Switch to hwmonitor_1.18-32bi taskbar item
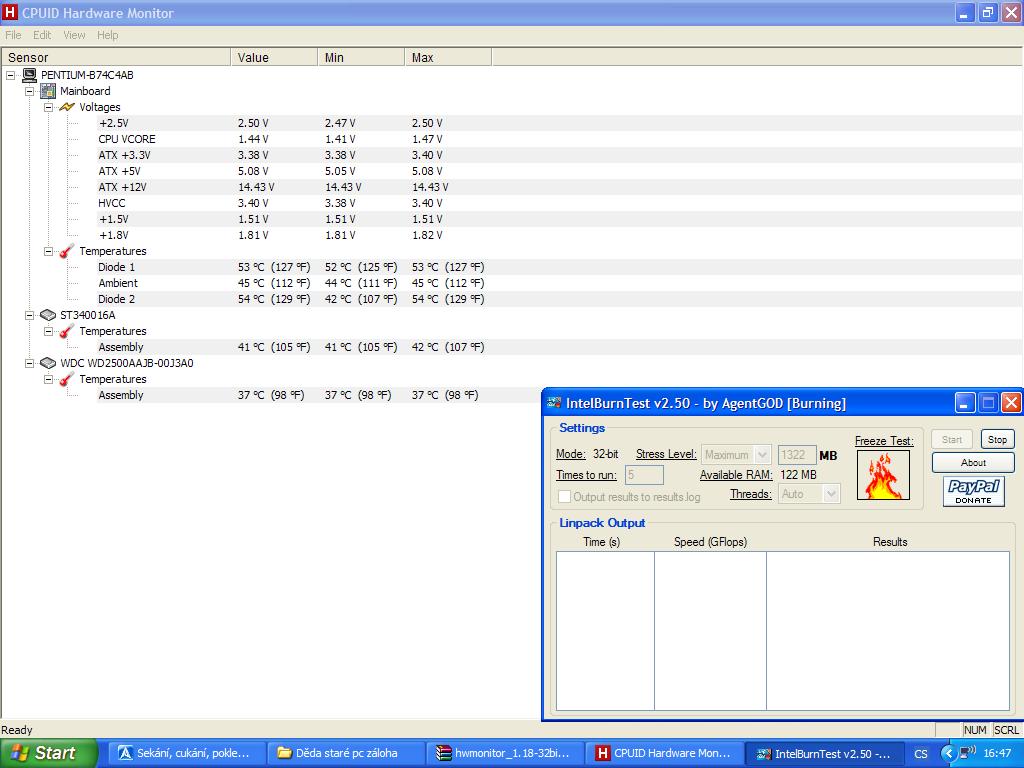 (x=504, y=753)
